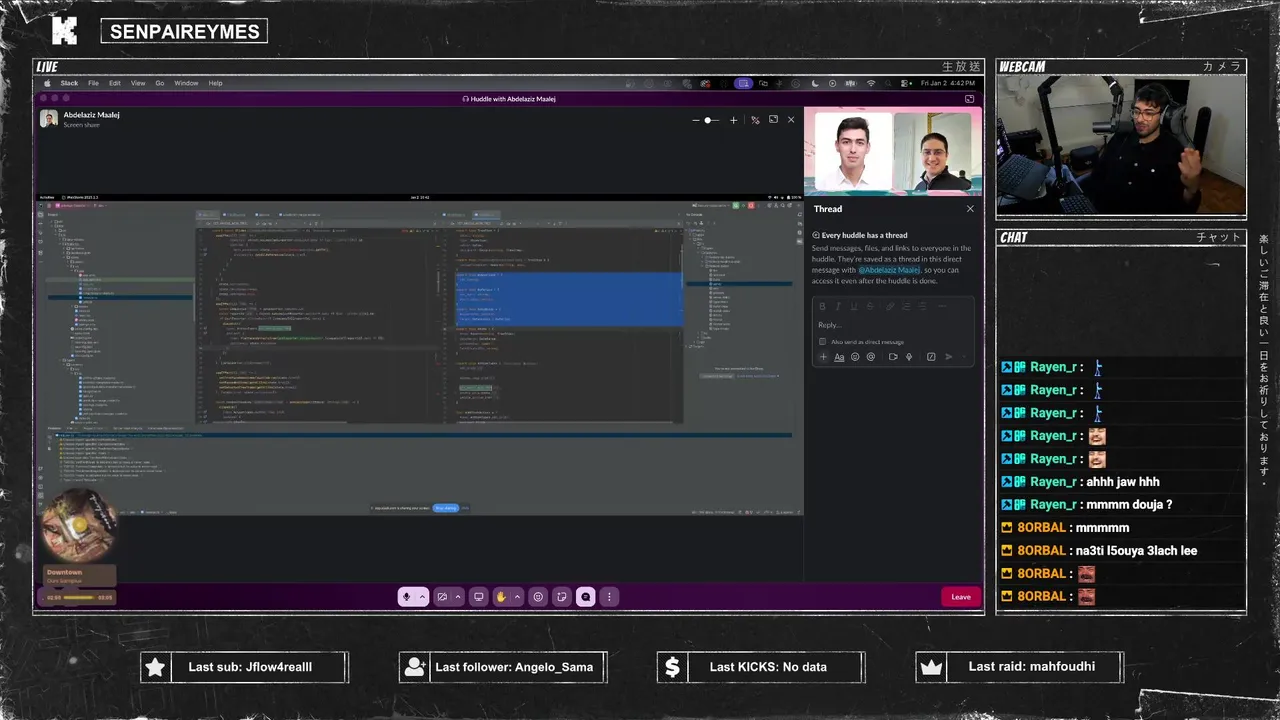Open more huddle options three-dot menu
1280x720 pixels.
coord(609,597)
